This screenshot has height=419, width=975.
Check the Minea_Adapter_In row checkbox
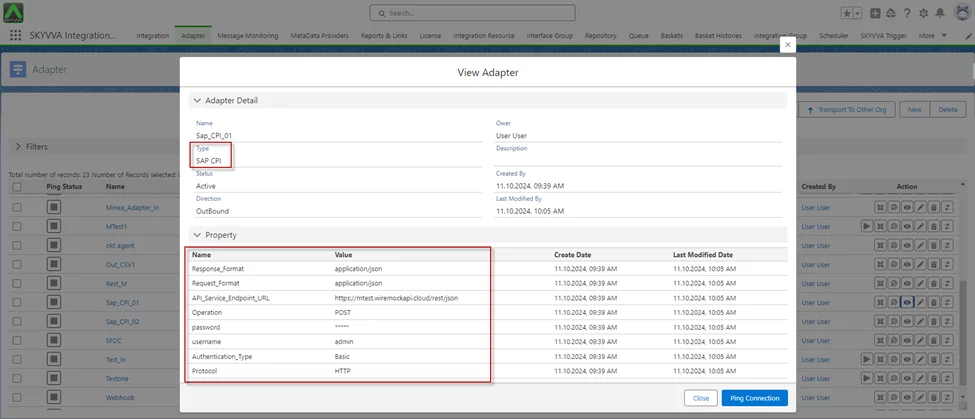click(x=16, y=207)
